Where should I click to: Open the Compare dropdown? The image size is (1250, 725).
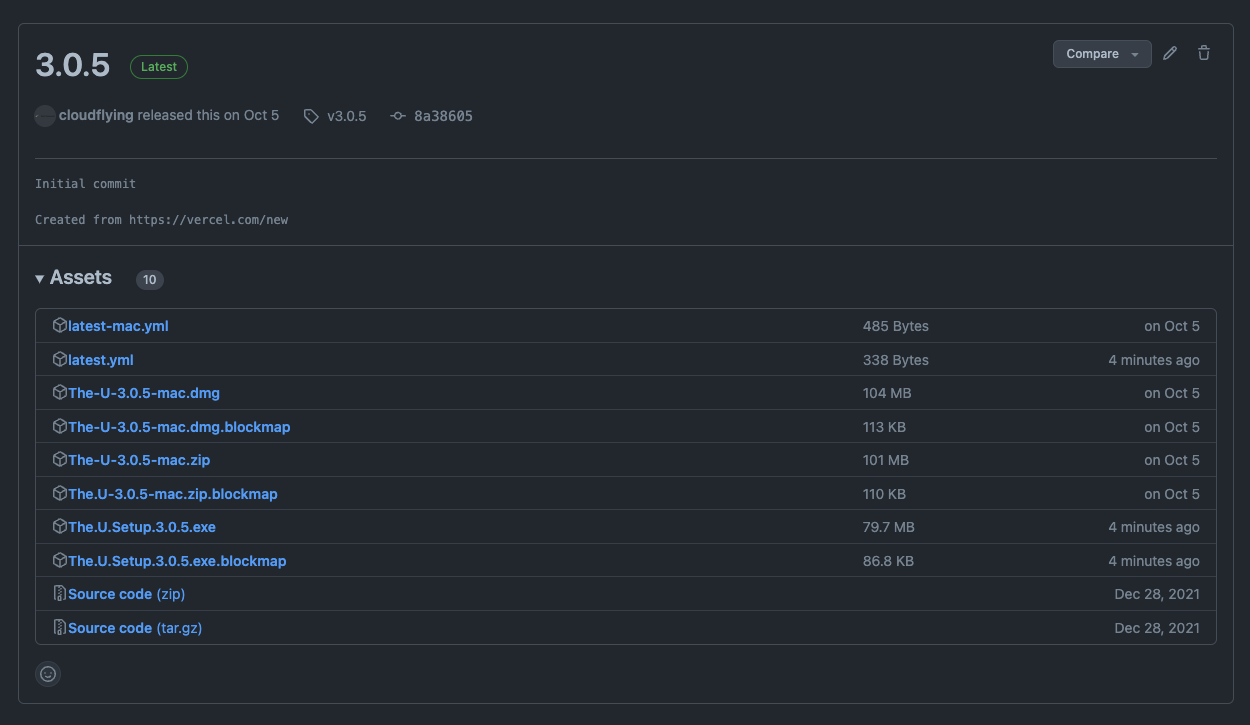(1101, 54)
